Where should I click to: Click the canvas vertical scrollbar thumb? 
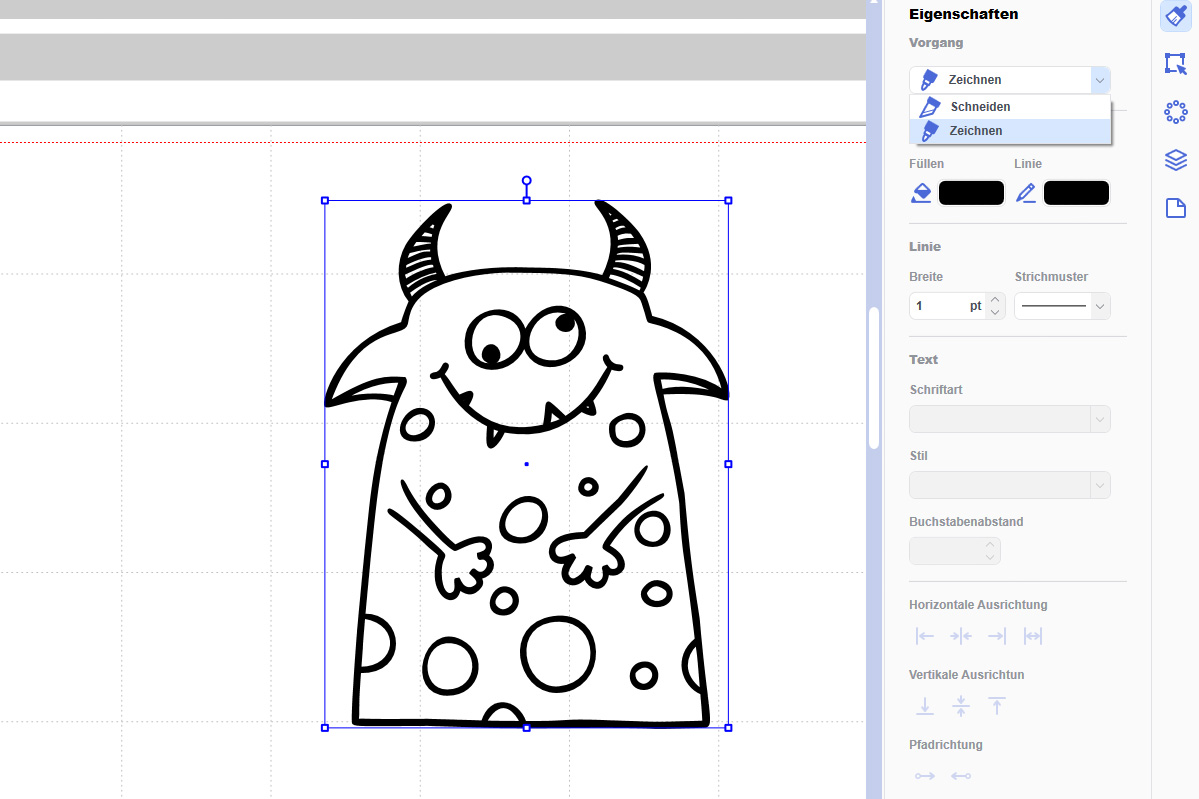pos(874,377)
